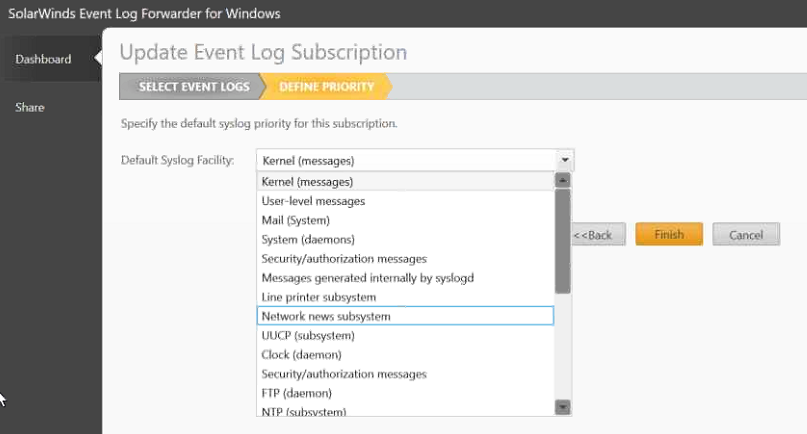This screenshot has height=434, width=807.
Task: Choose System (daemons) facility
Action: click(x=406, y=239)
